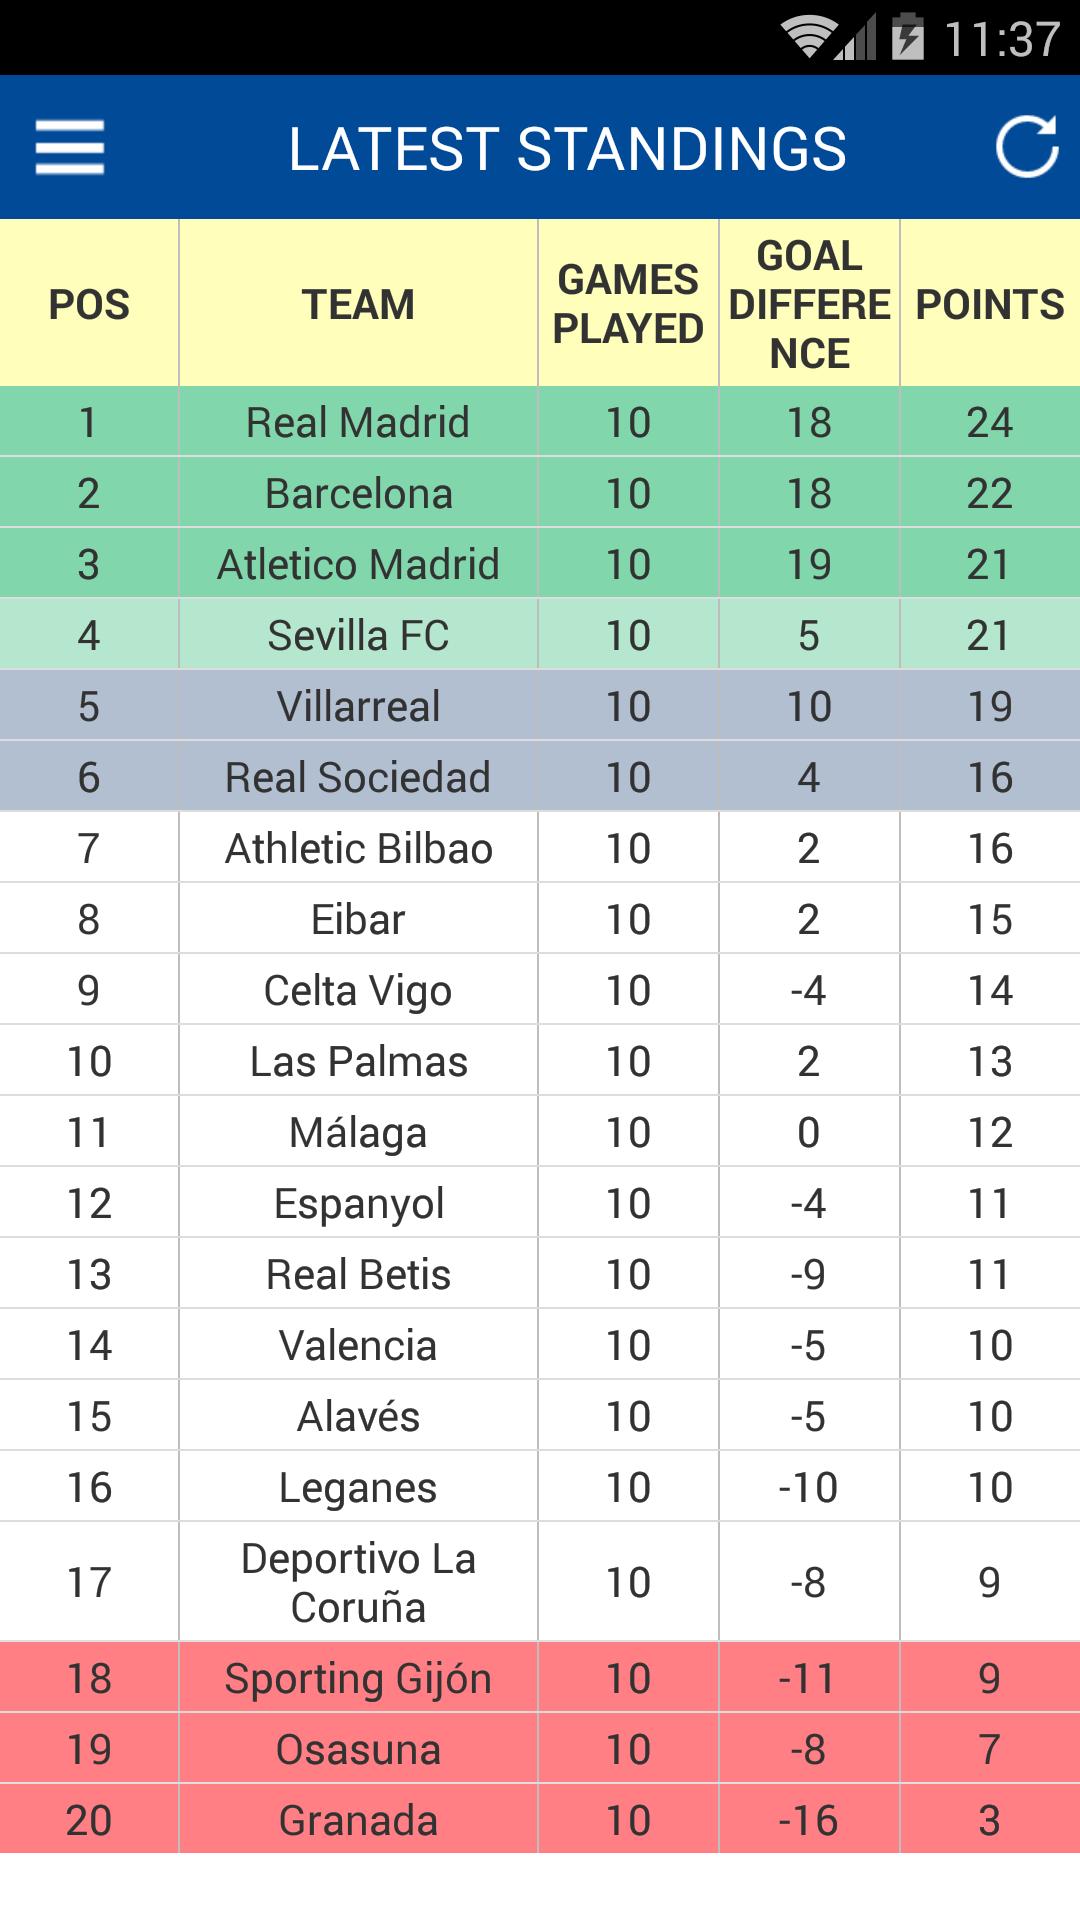Select Atletico Madrid in standings

[540, 564]
